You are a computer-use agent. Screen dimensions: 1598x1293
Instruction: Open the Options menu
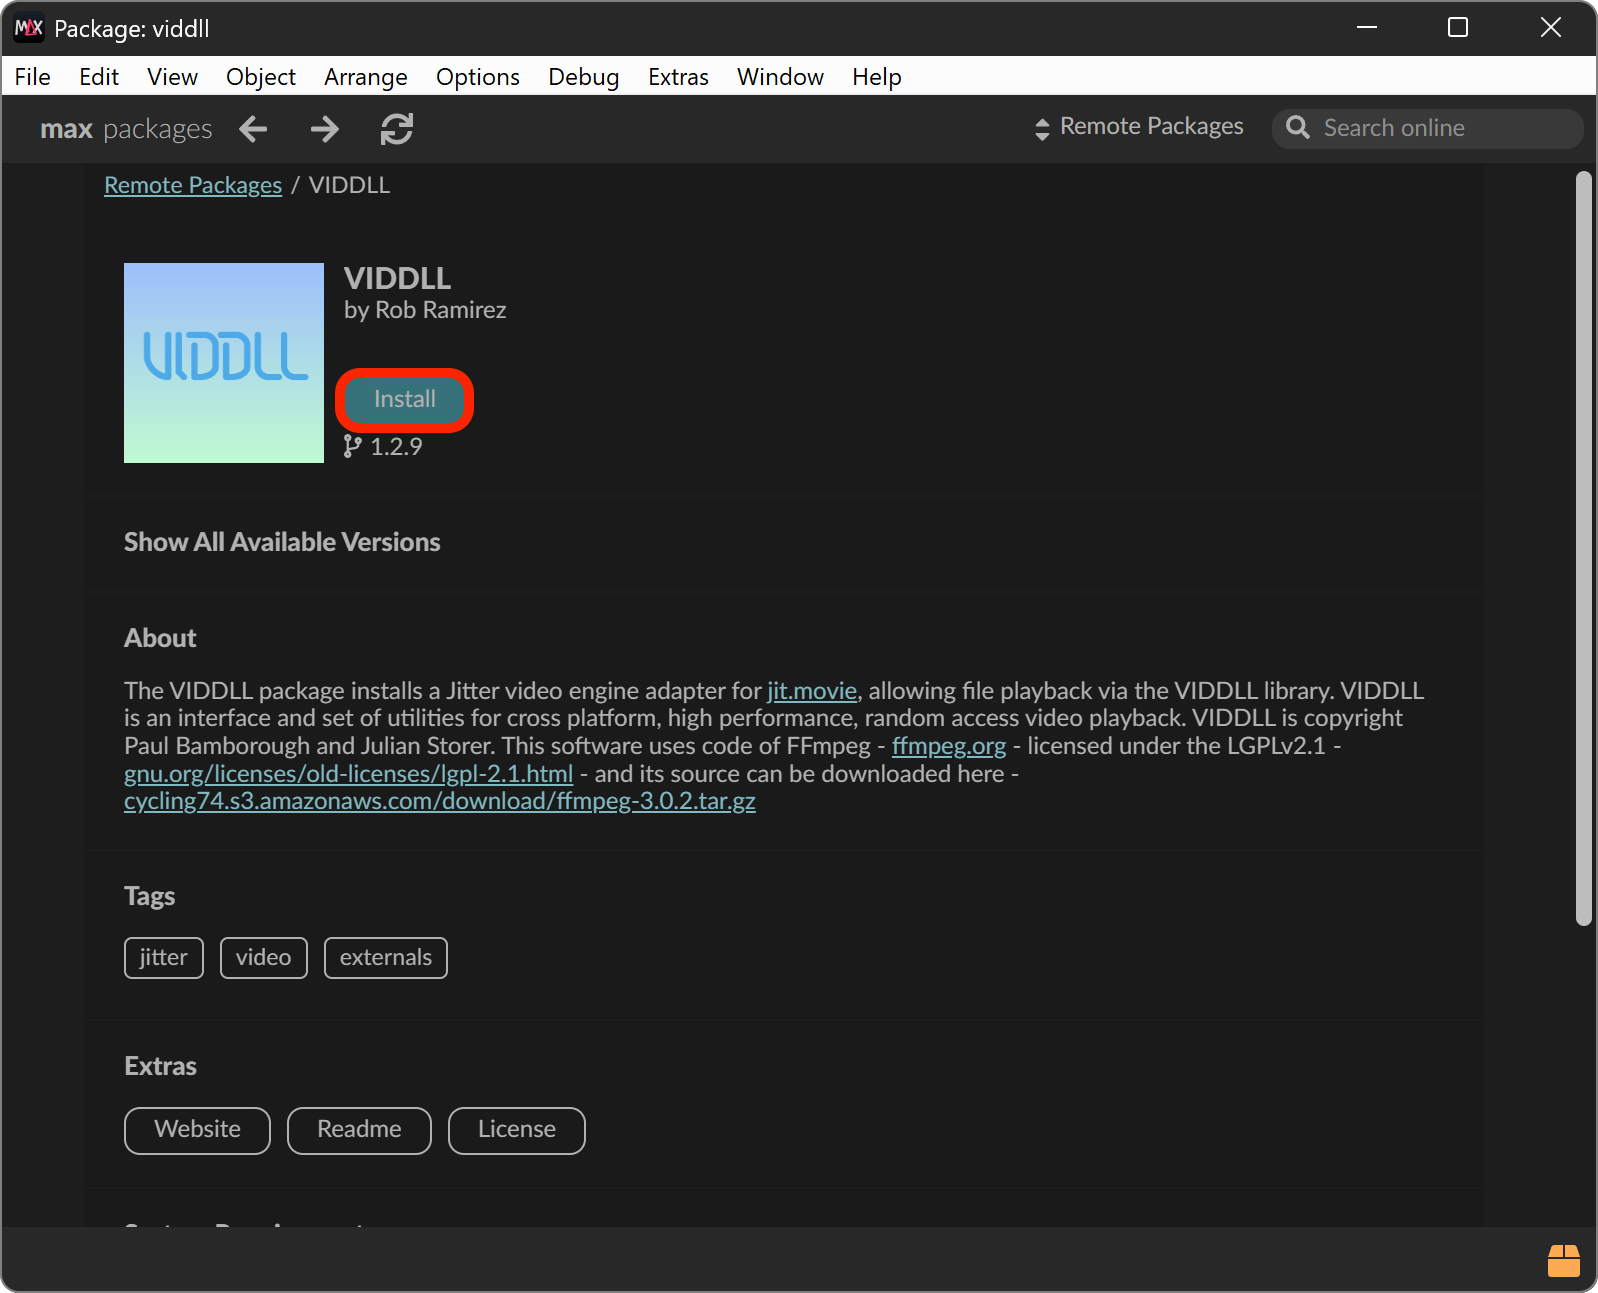[x=477, y=77]
